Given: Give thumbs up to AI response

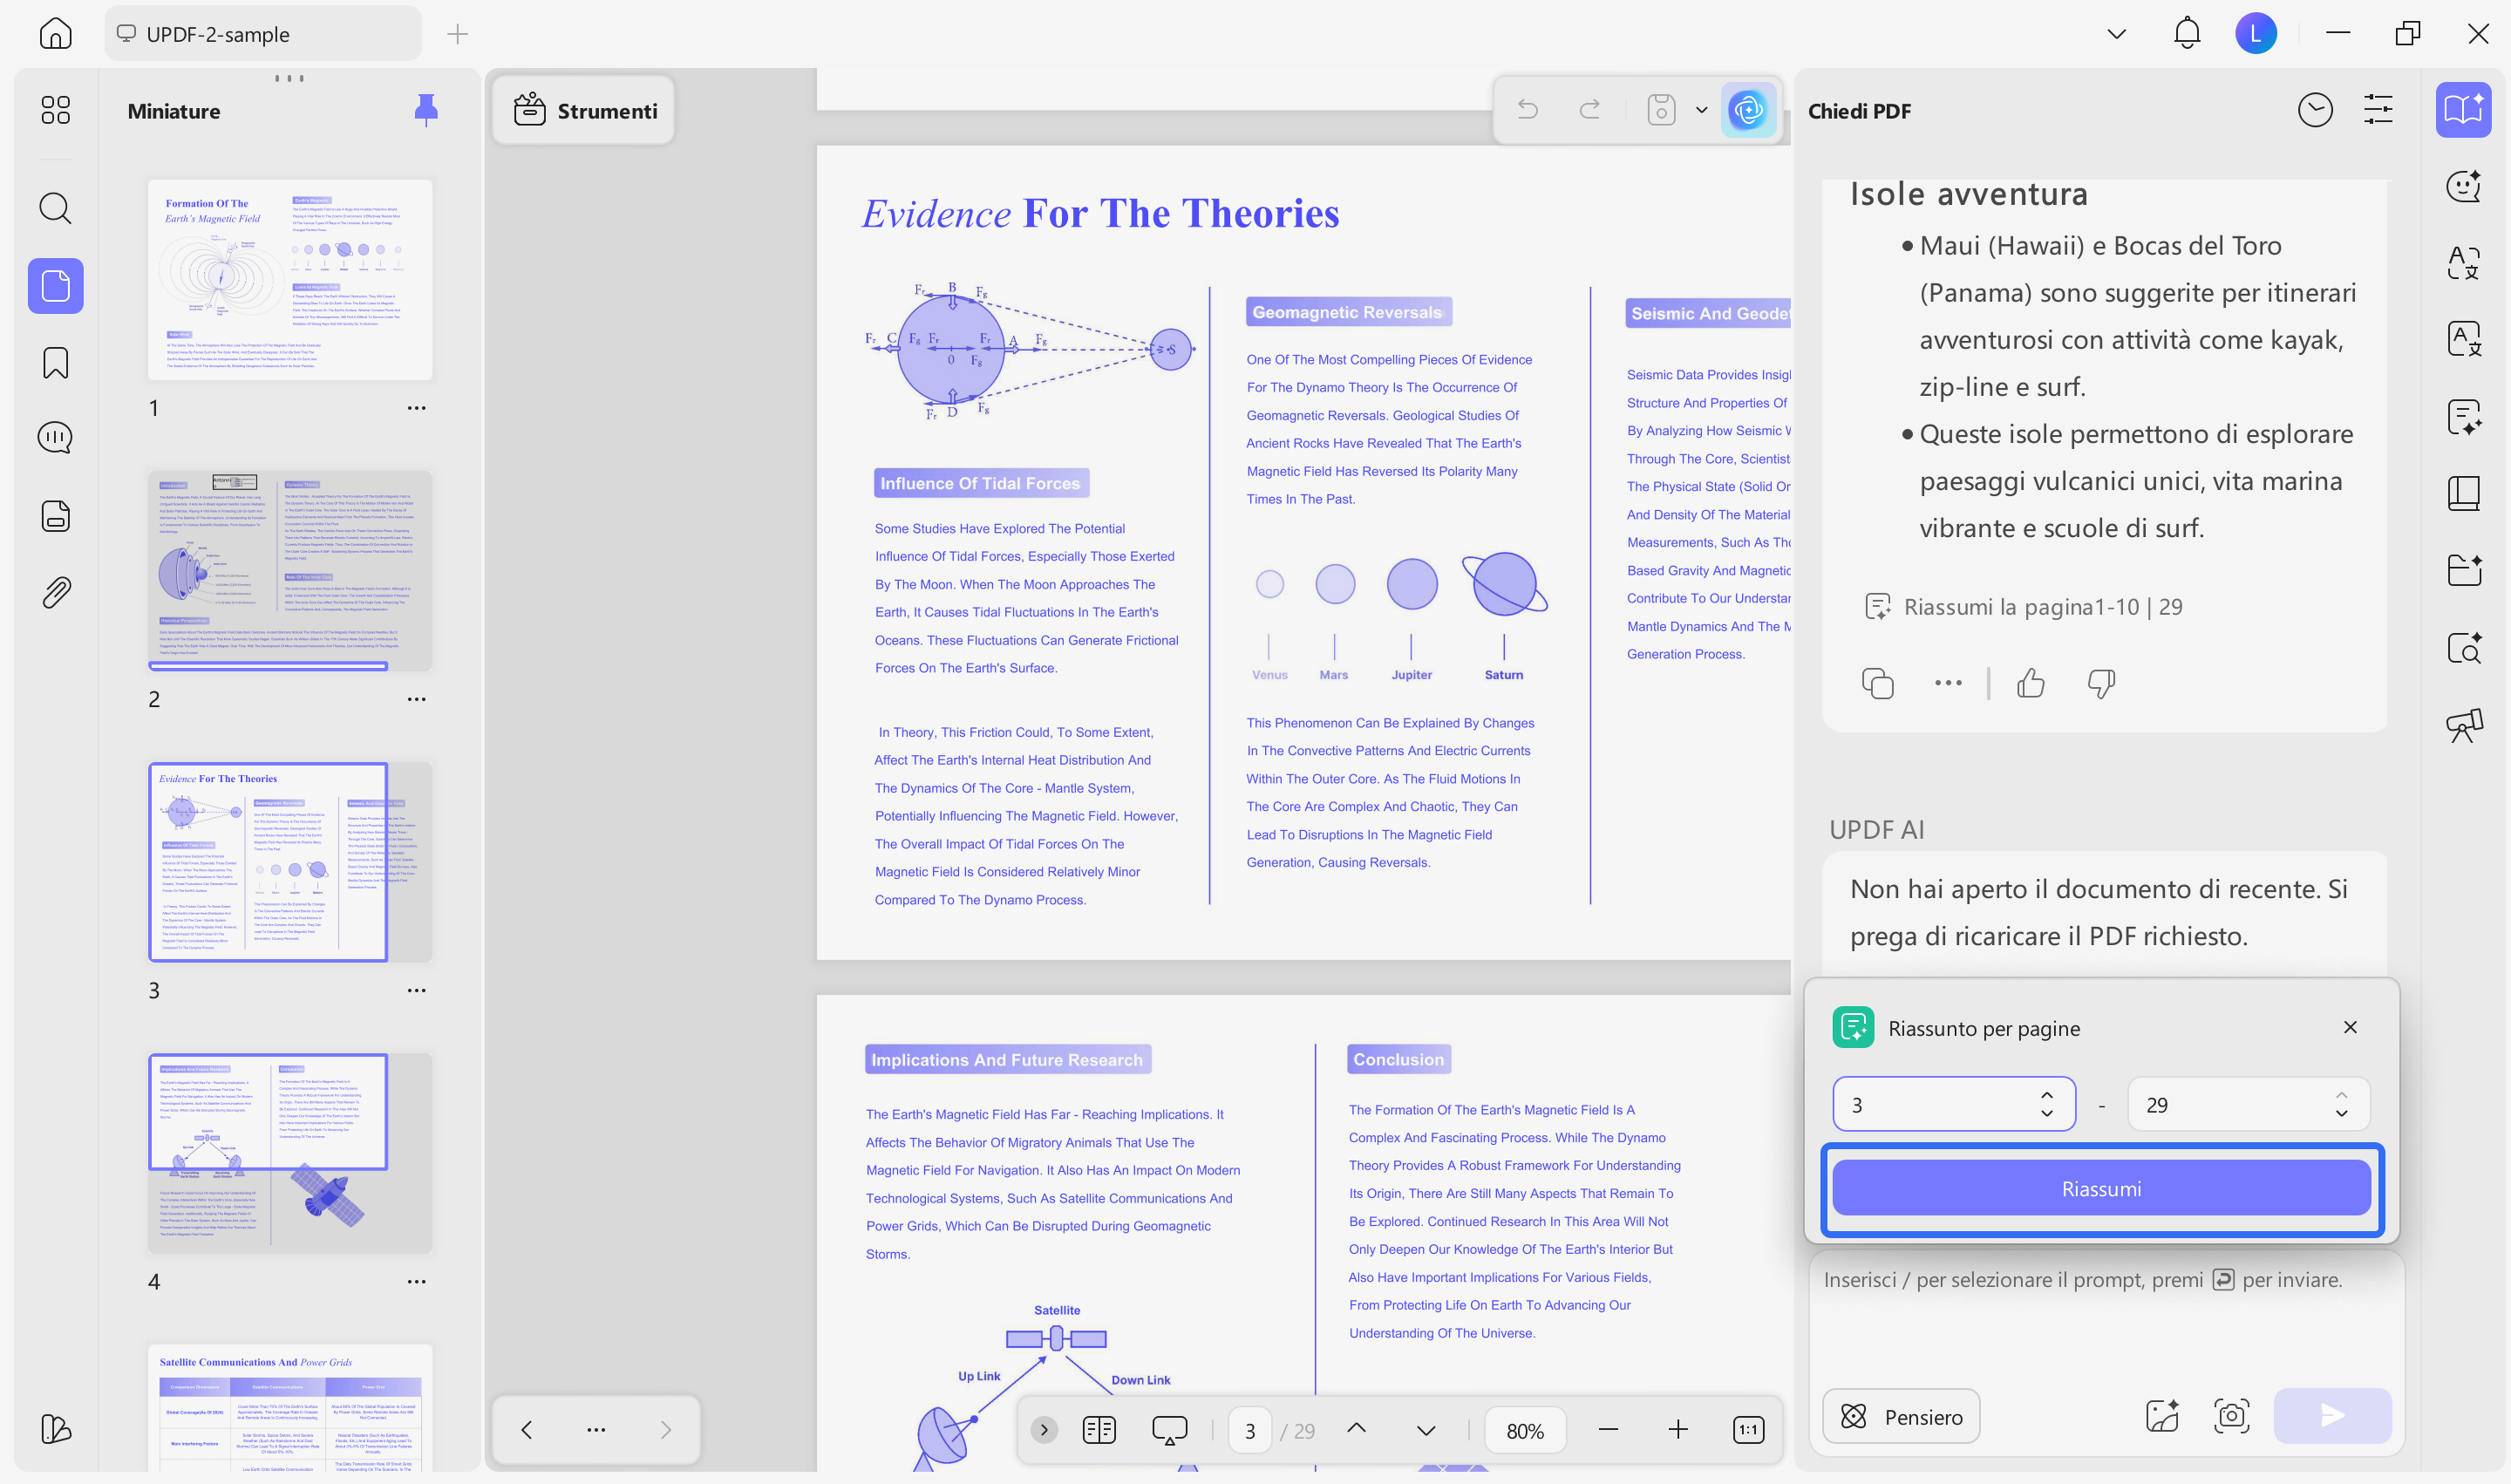Looking at the screenshot, I should coord(2030,683).
